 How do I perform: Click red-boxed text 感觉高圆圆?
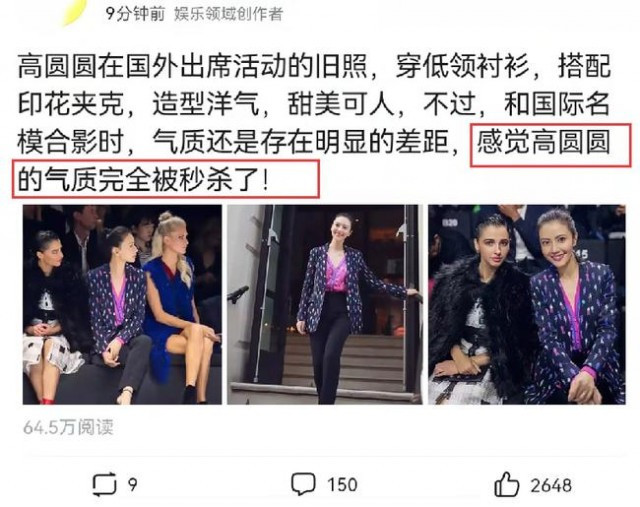543,142
